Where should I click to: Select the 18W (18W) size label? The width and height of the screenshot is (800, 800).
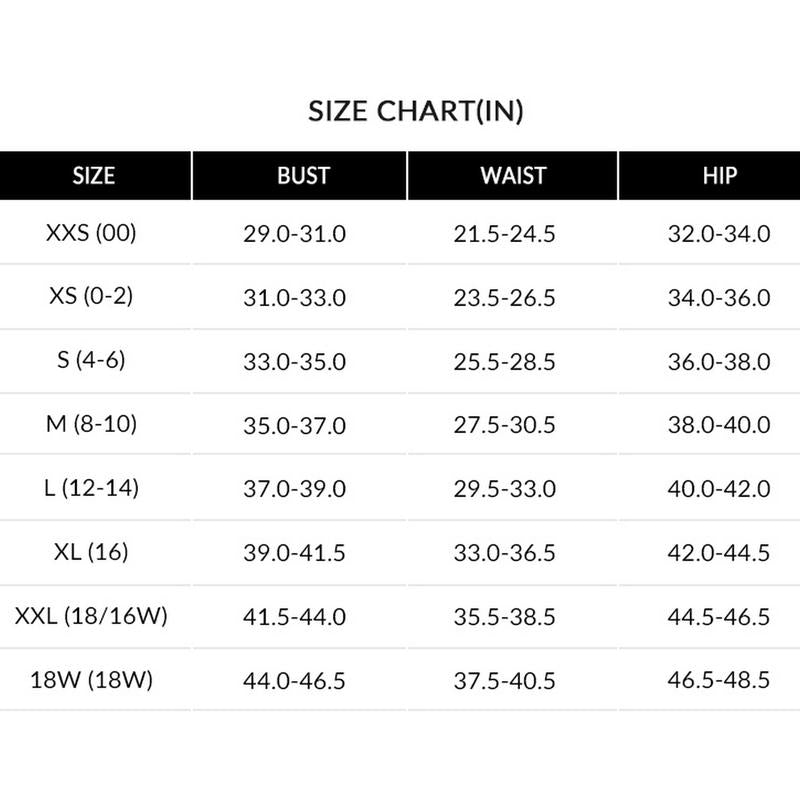tap(91, 680)
